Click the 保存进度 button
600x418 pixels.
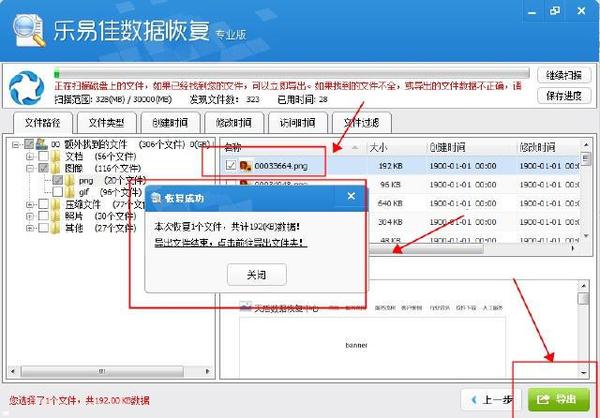point(564,95)
